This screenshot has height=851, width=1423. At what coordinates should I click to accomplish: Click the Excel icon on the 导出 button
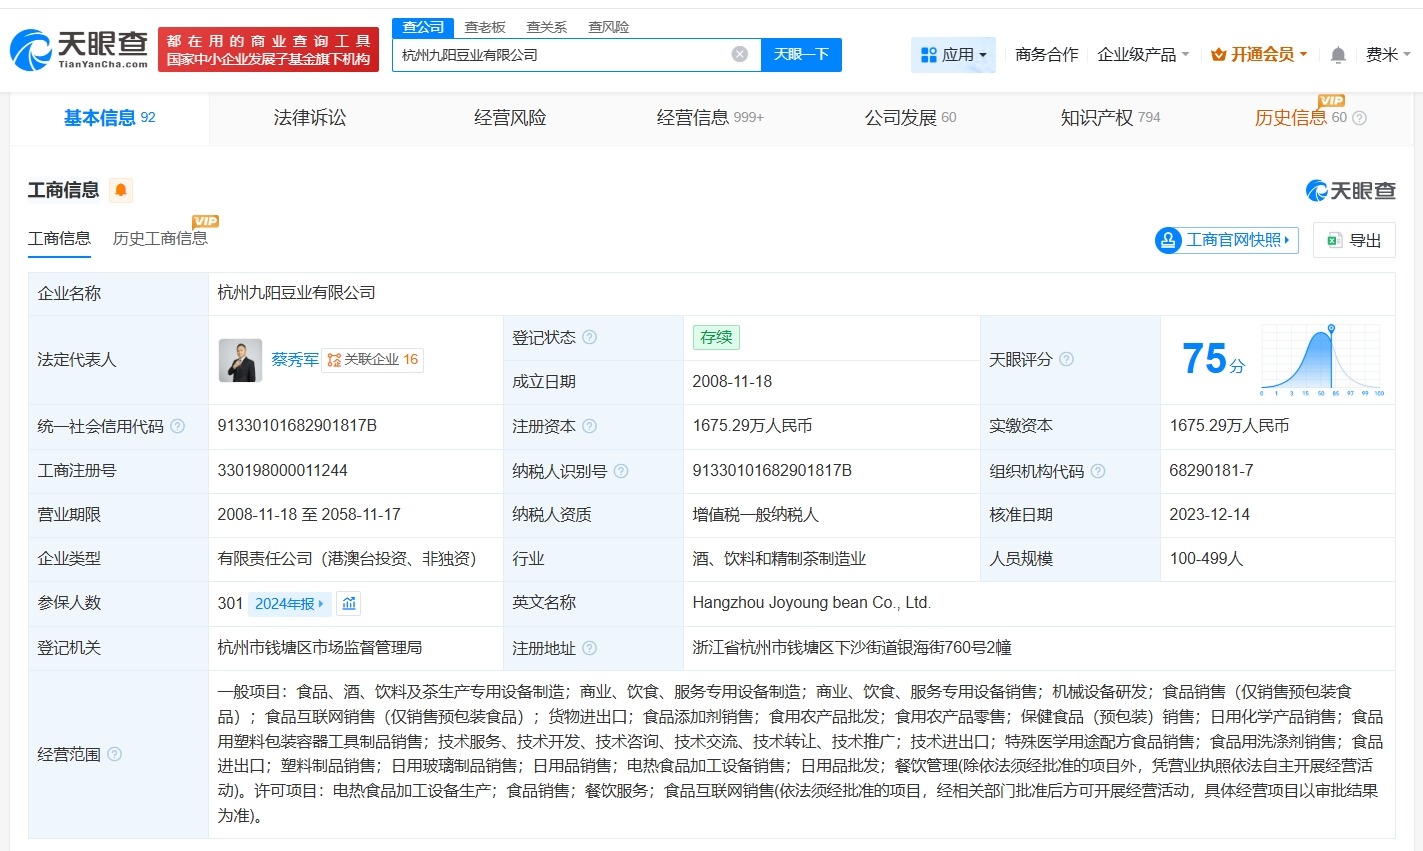[x=1333, y=240]
